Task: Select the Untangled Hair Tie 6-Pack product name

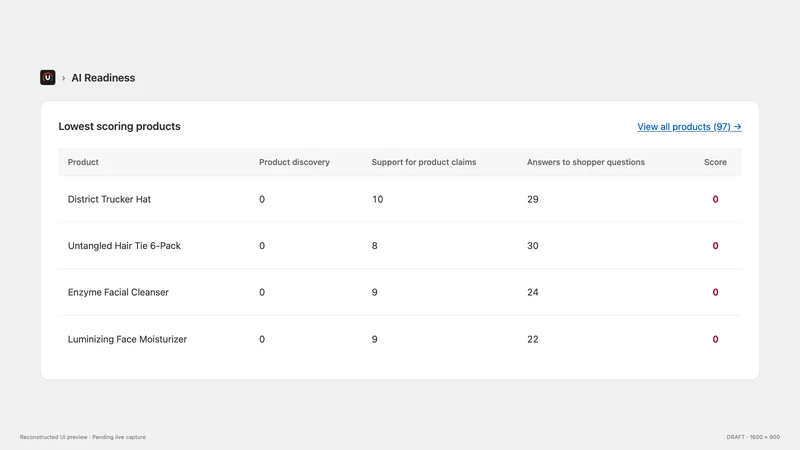Action: tap(124, 246)
